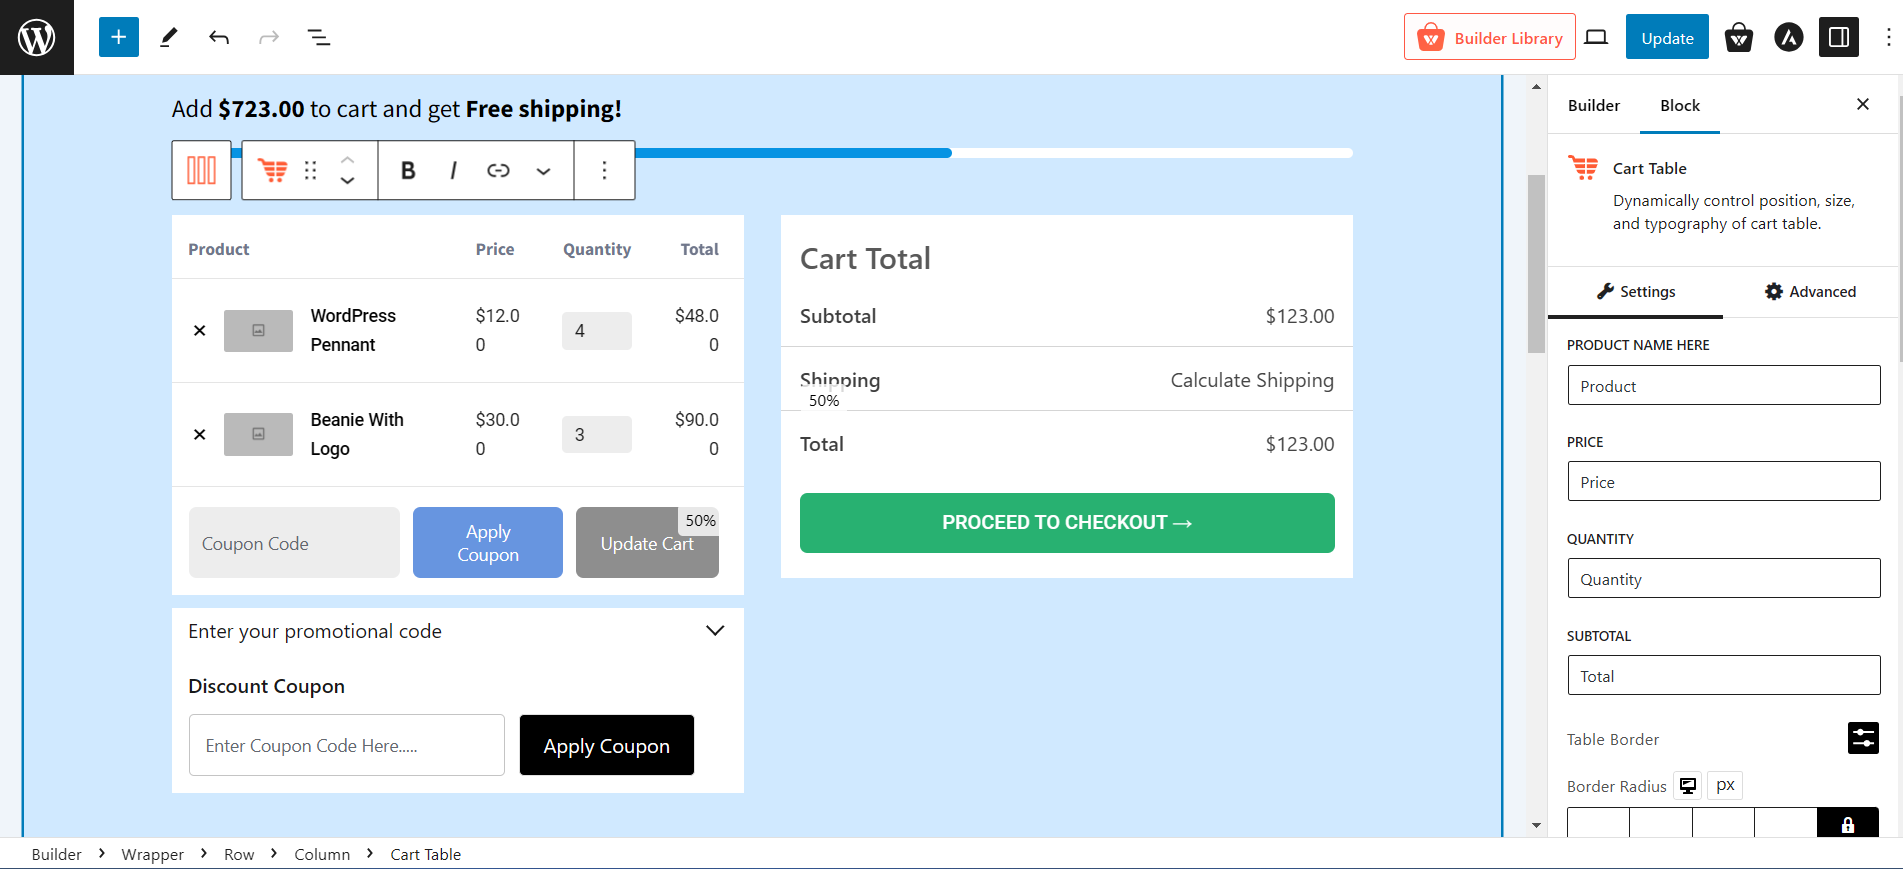
Task: Click the Update Cart button
Action: click(647, 543)
